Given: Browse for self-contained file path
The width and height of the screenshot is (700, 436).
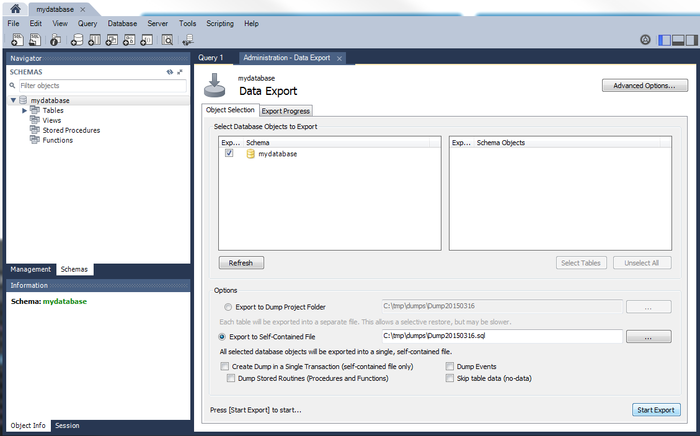Looking at the screenshot, I should (648, 338).
